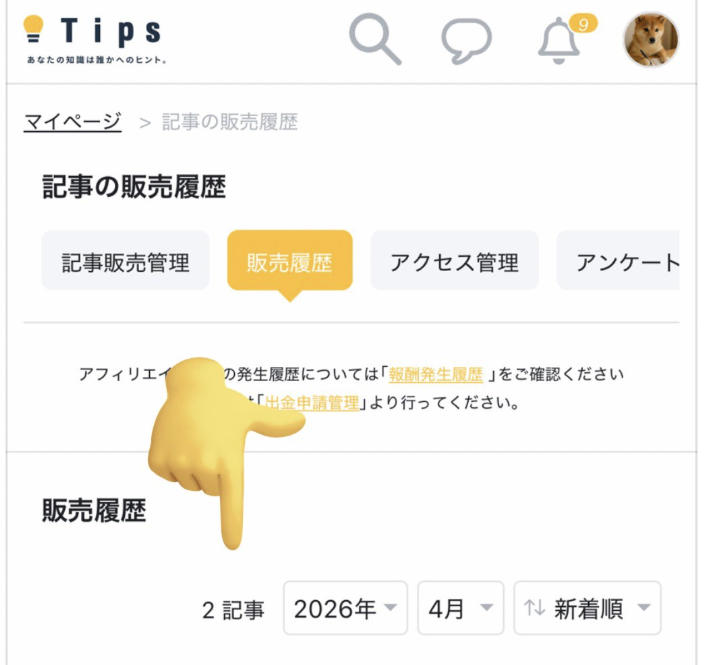Open messages via the speech bubble icon
708x665 pixels.
point(466,41)
